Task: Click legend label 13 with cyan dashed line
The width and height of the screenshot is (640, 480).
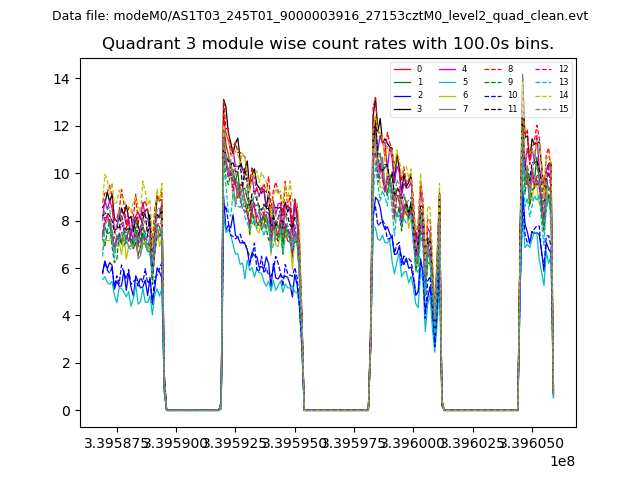Action: click(563, 82)
